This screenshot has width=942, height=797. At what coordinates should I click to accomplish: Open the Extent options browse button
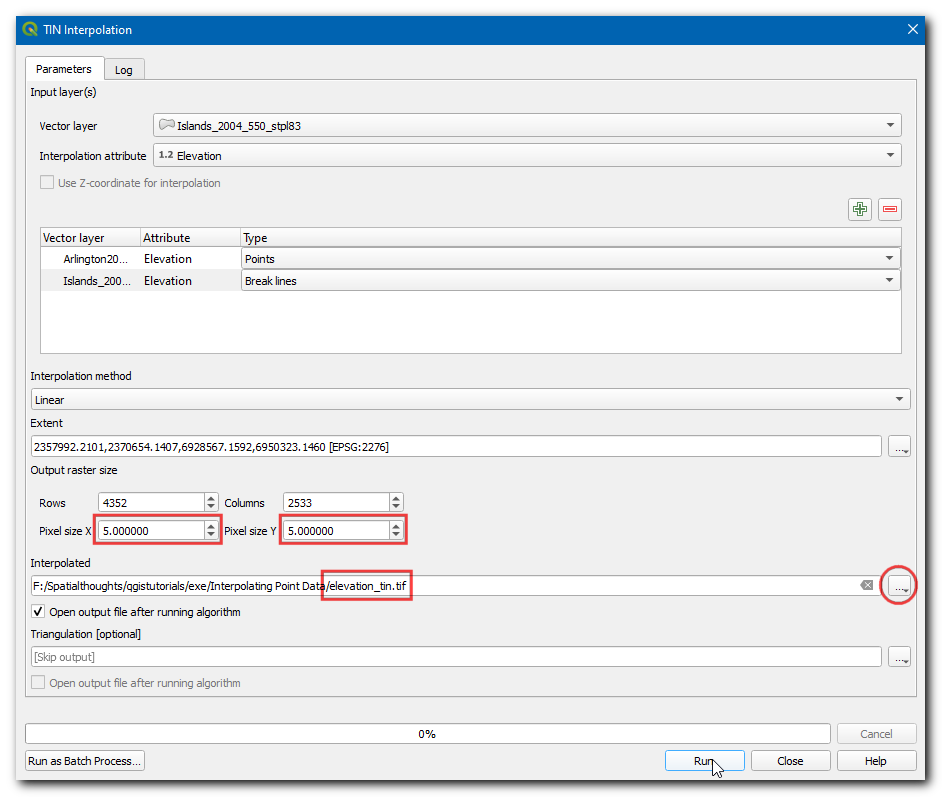900,447
